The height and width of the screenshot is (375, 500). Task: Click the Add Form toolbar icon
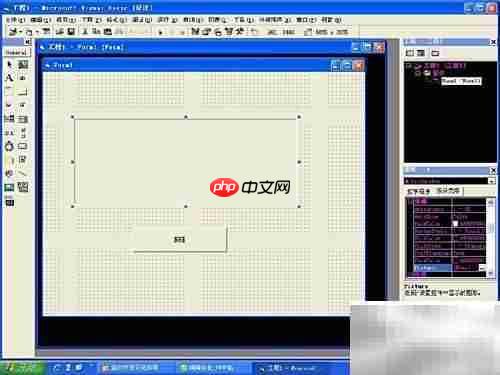pos(29,32)
